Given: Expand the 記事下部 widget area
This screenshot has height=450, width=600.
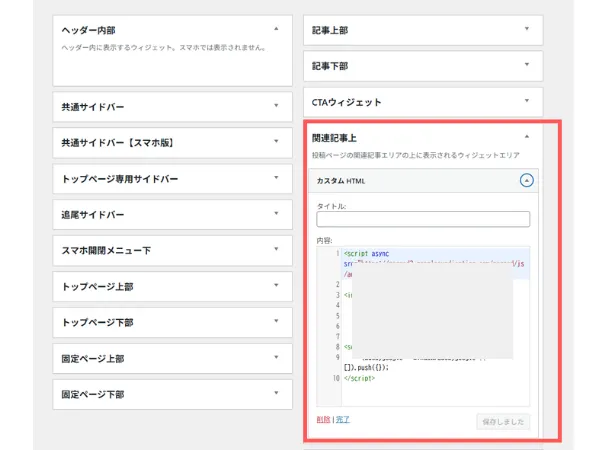Looking at the screenshot, I should (526, 66).
